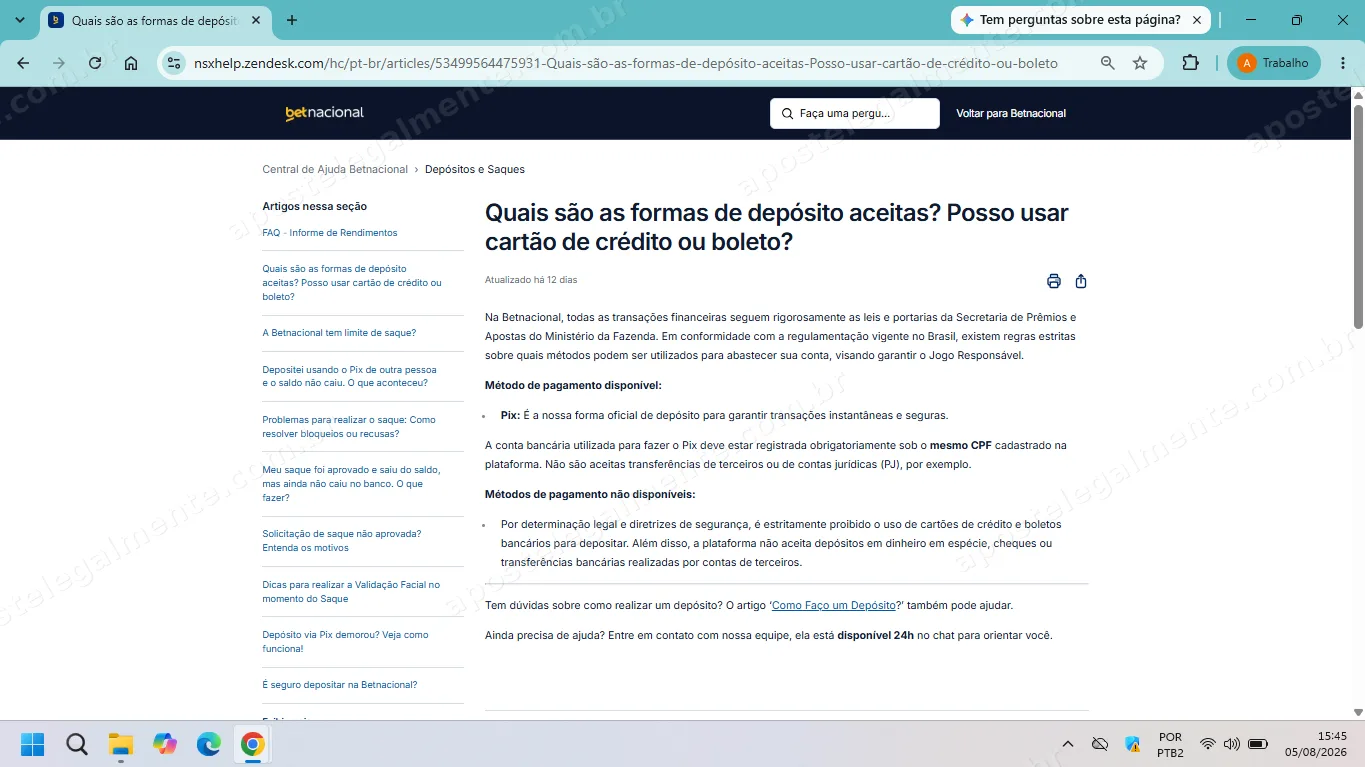
Task: Open sidebar 'Quais são as formas de depósito' article
Action: pyautogui.click(x=352, y=283)
